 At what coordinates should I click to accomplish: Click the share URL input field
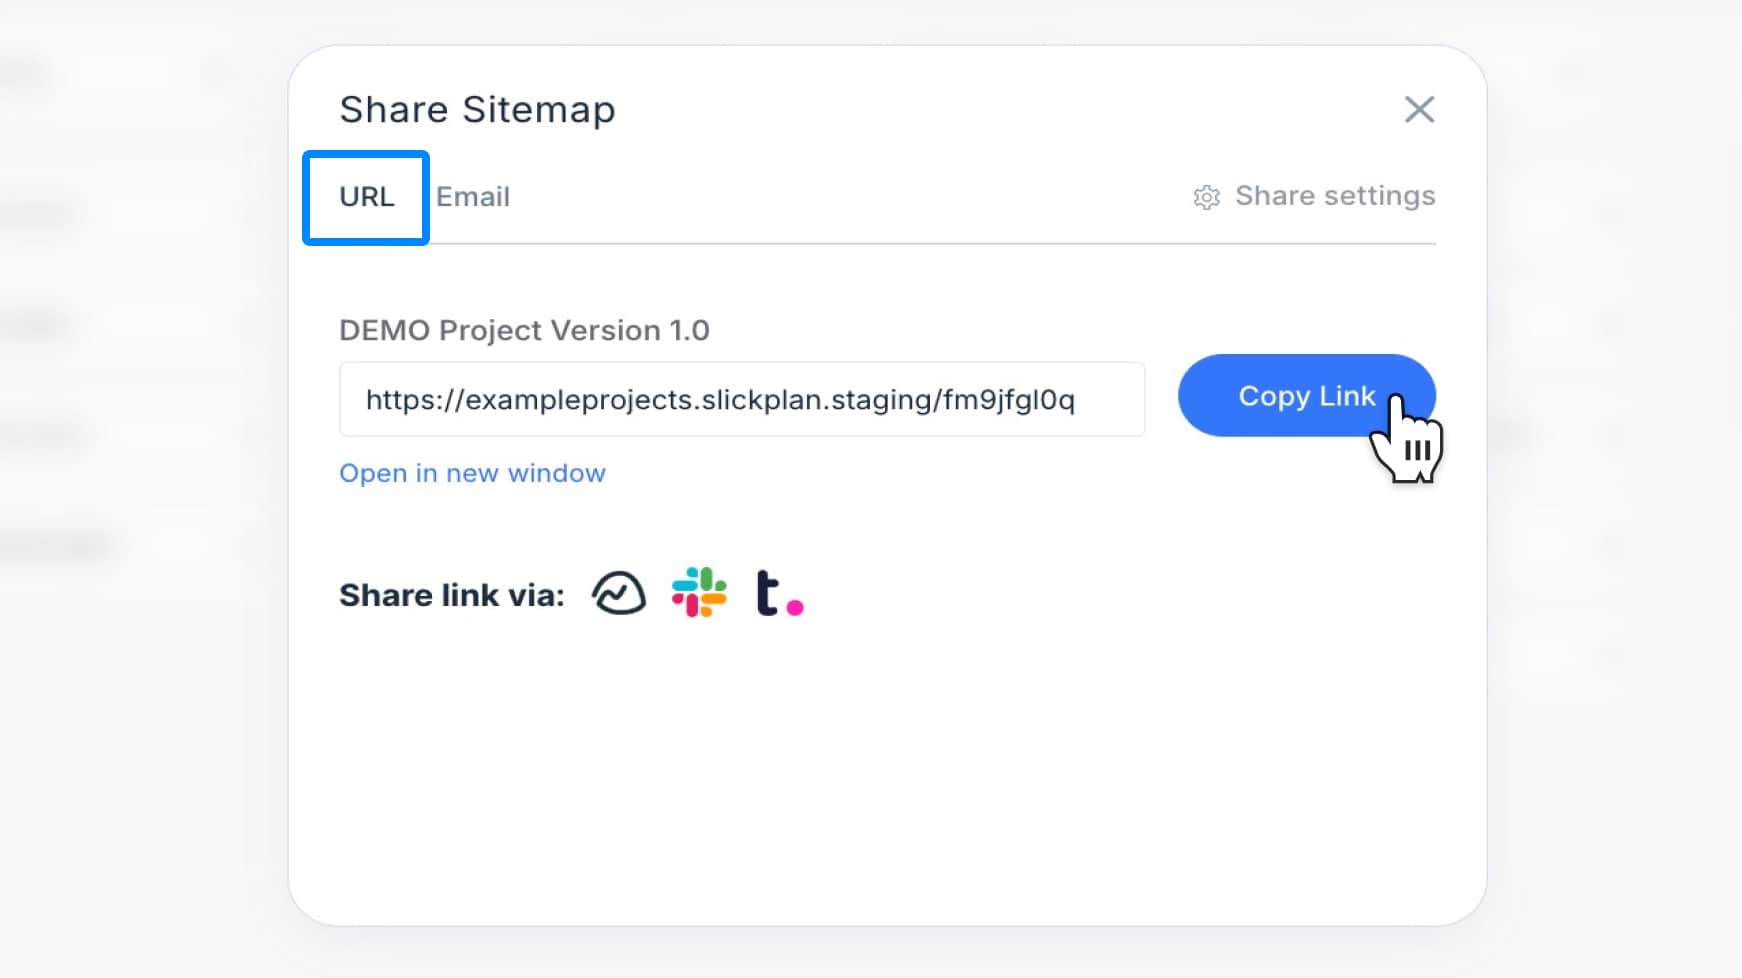(x=742, y=399)
